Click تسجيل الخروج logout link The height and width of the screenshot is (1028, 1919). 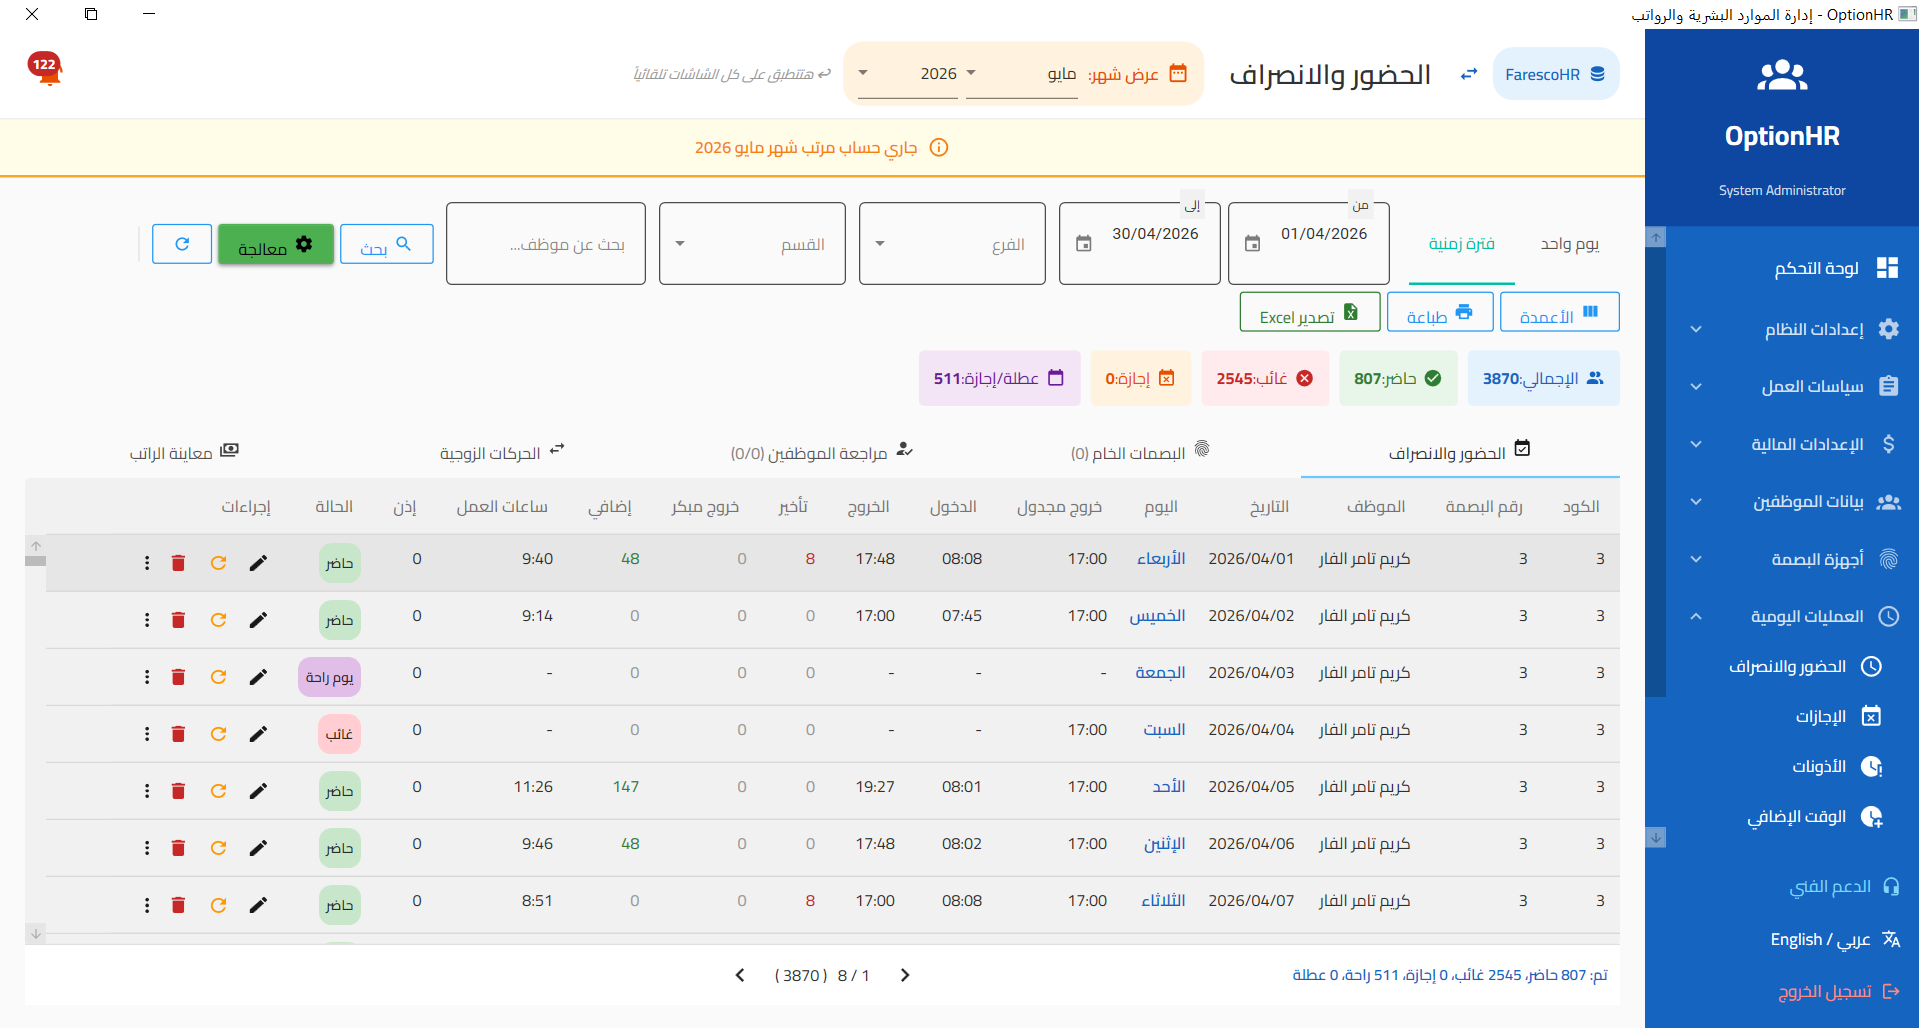(1839, 991)
